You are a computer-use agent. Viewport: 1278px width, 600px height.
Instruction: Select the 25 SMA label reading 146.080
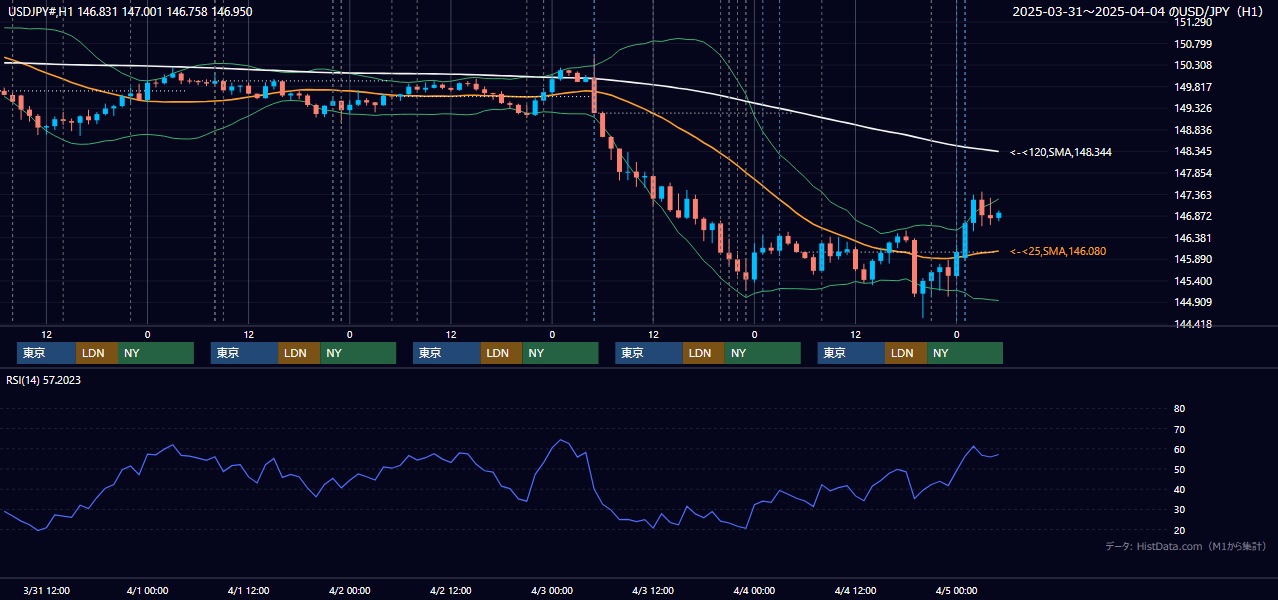point(1058,251)
